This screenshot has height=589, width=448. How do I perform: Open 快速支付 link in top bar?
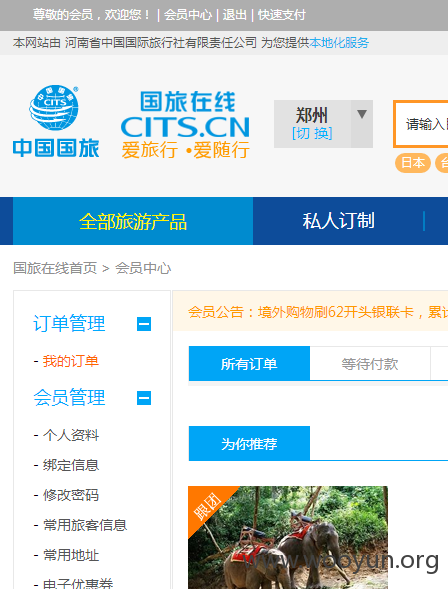click(282, 15)
